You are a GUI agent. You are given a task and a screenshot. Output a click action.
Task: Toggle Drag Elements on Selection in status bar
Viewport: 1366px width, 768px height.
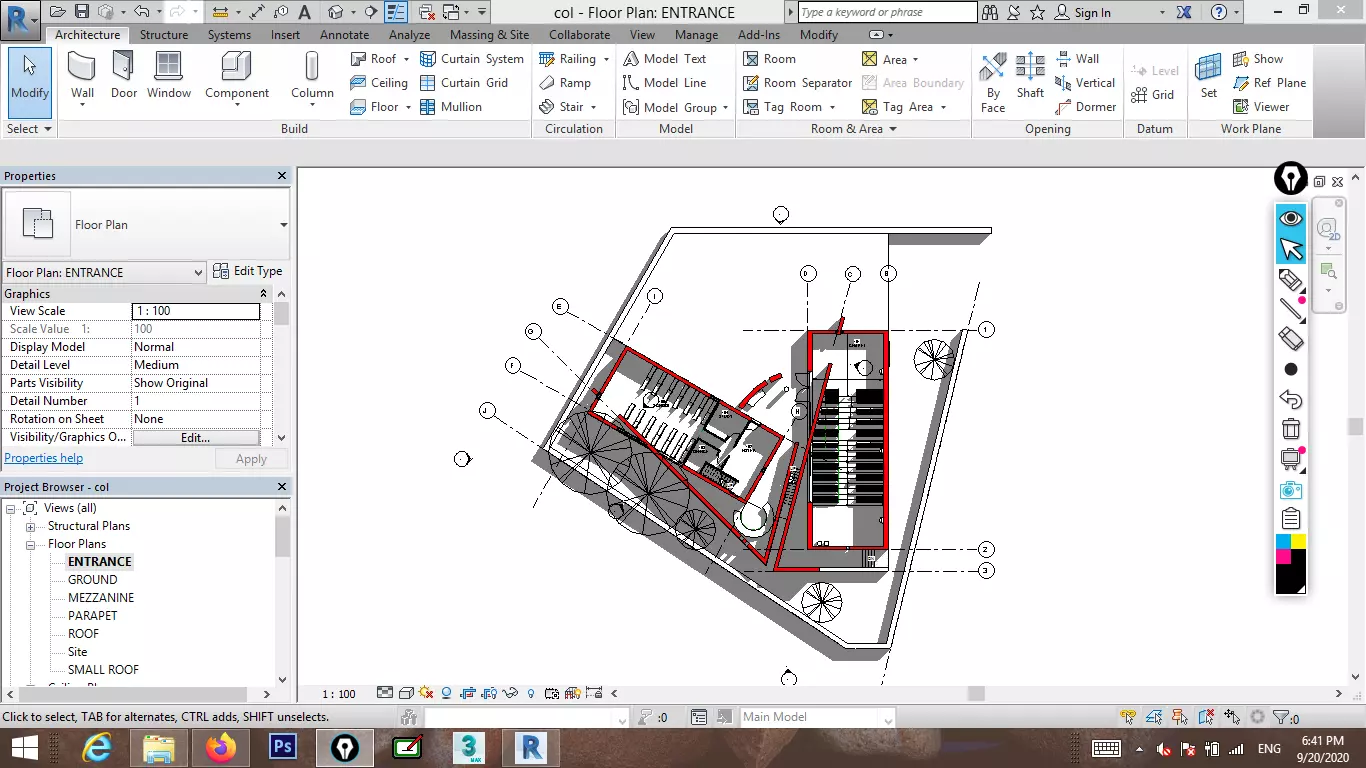coord(1233,717)
